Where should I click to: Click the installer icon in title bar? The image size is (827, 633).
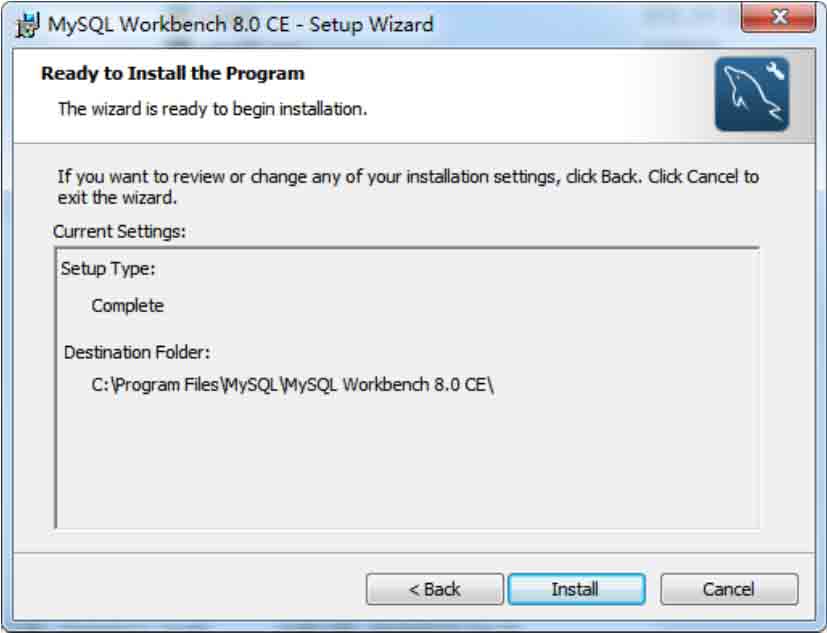coord(27,25)
